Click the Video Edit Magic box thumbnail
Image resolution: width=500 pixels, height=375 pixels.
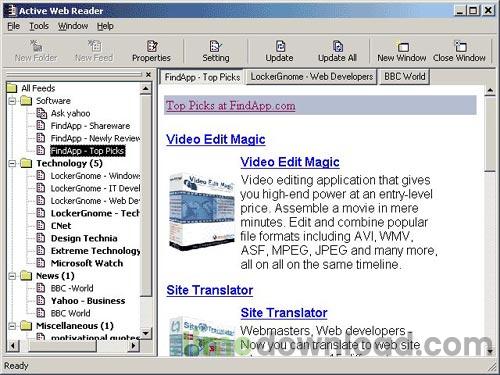click(202, 211)
